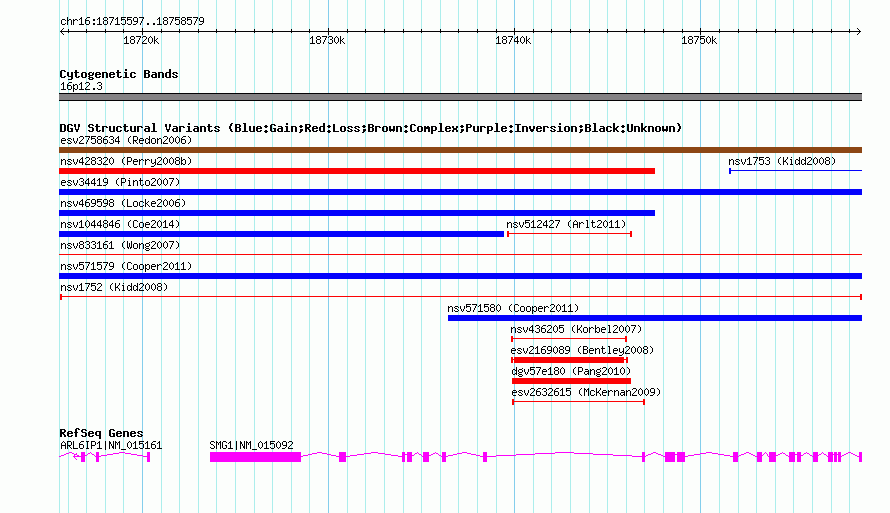Click the 18740k ruler tick label

[x=513, y=40]
